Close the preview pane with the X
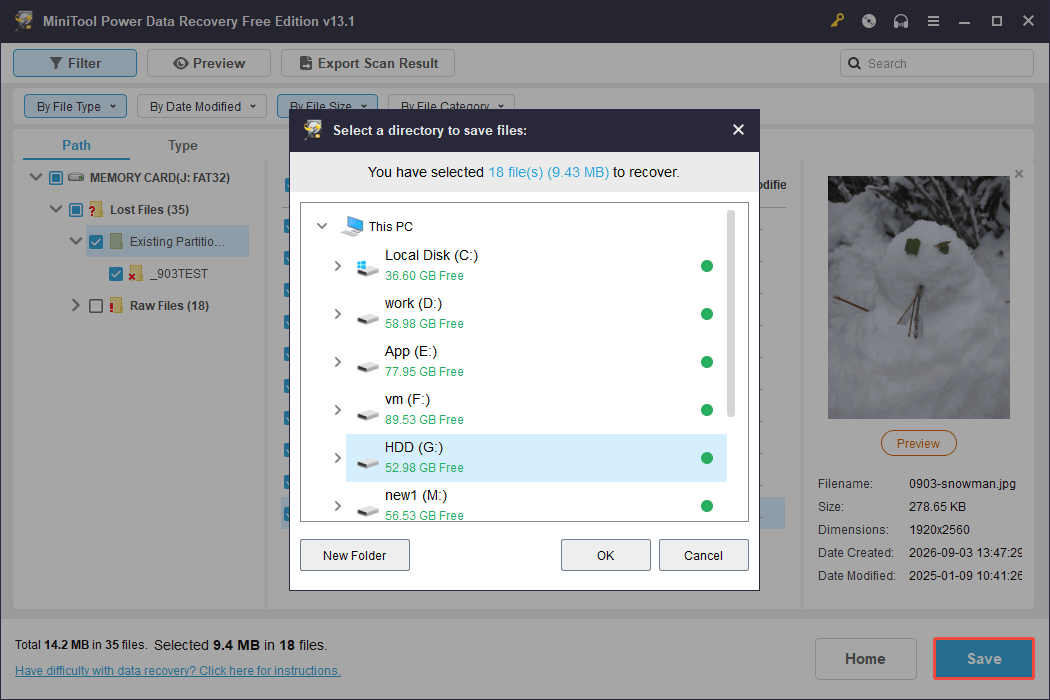Viewport: 1050px width, 700px height. point(1019,173)
